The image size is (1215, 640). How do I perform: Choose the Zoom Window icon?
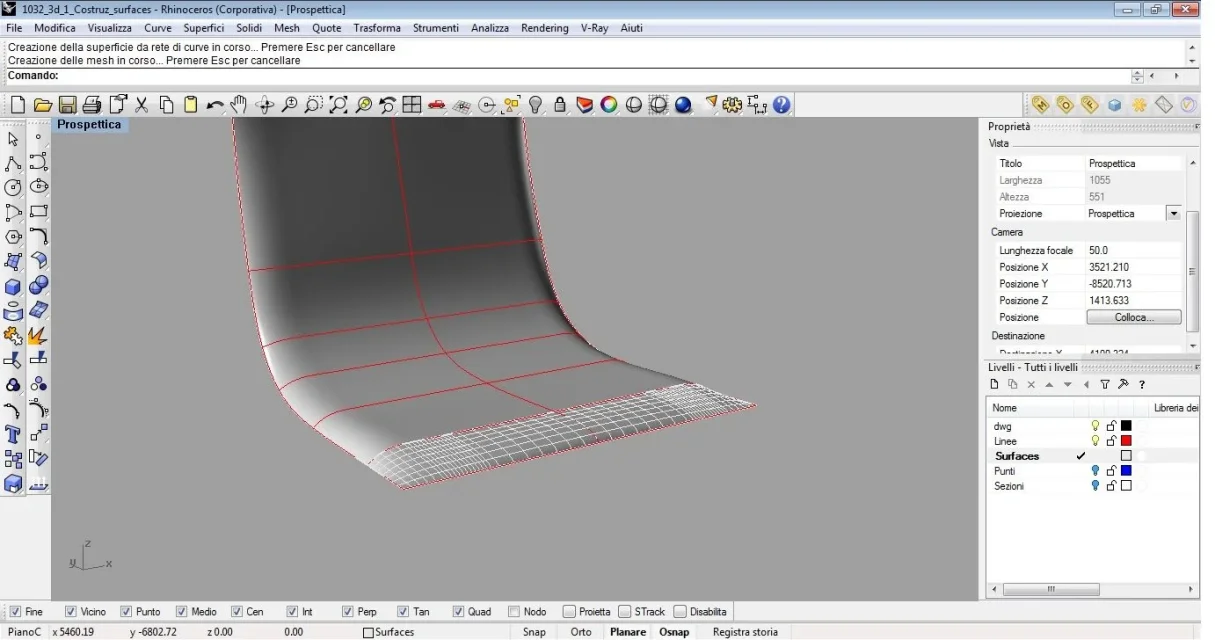point(314,105)
